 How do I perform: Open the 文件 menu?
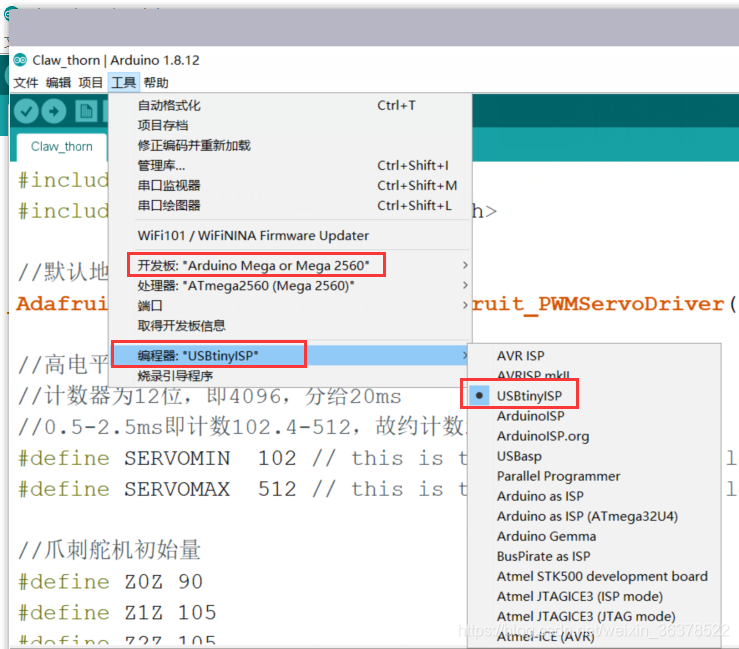pos(25,83)
